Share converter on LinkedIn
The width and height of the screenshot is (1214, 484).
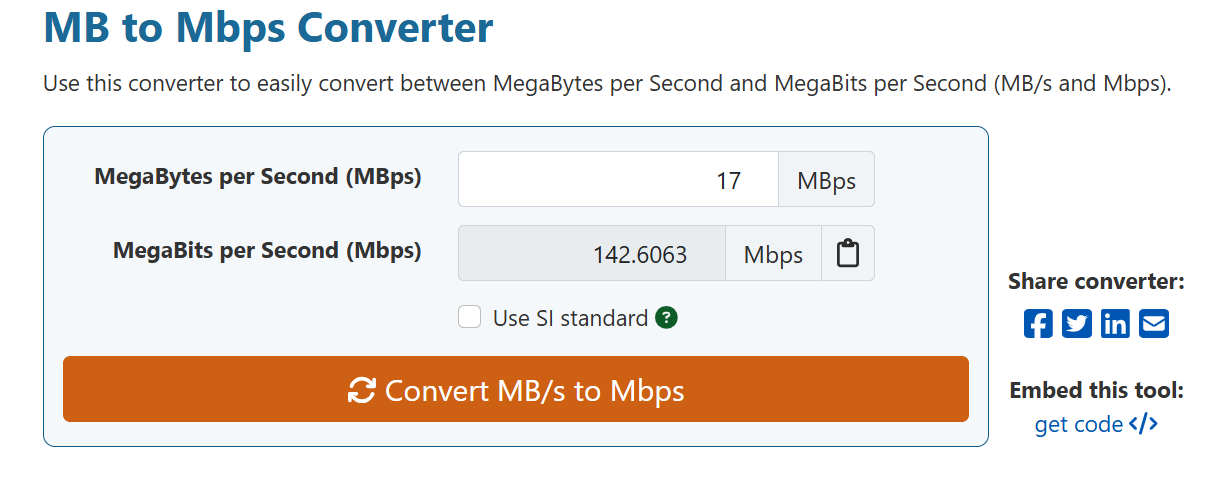pyautogui.click(x=1115, y=324)
